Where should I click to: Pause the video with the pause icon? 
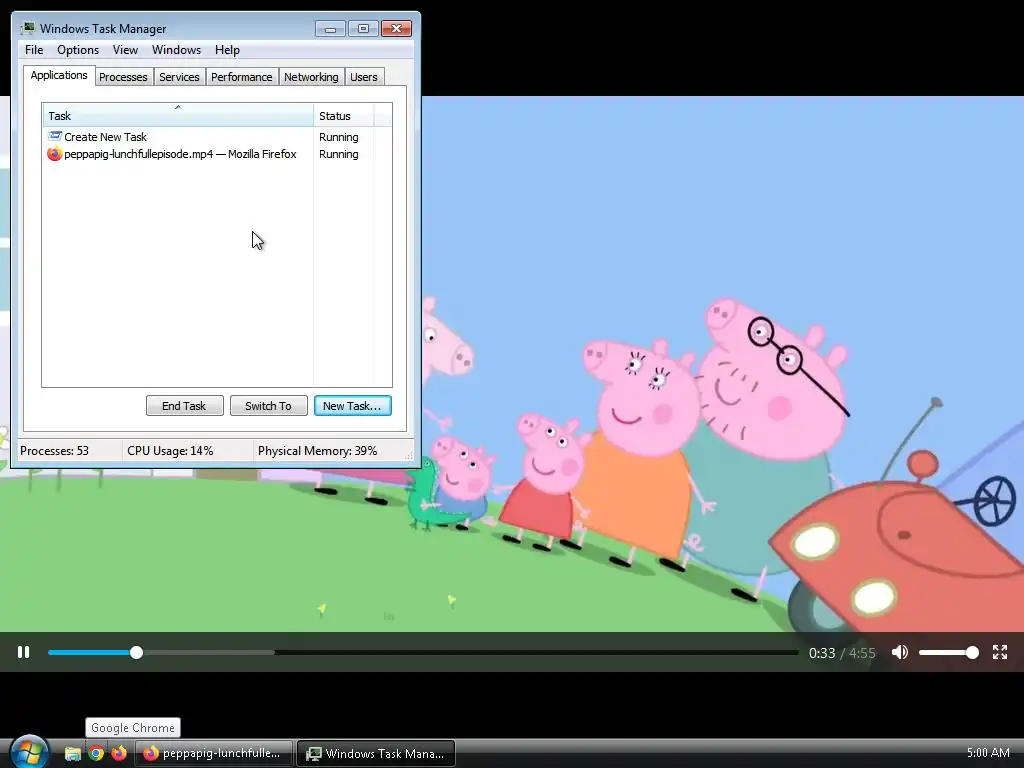click(x=24, y=652)
